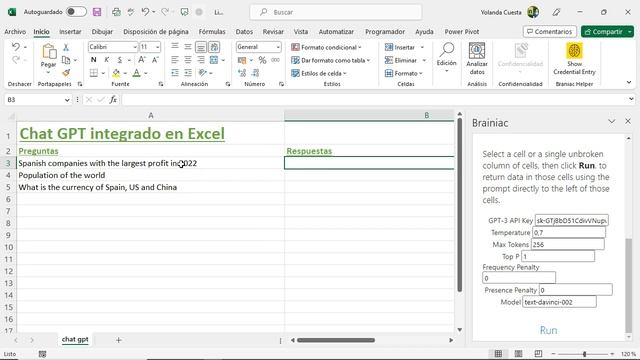640x360 pixels.
Task: Open the Edición search group
Action: [x=447, y=58]
